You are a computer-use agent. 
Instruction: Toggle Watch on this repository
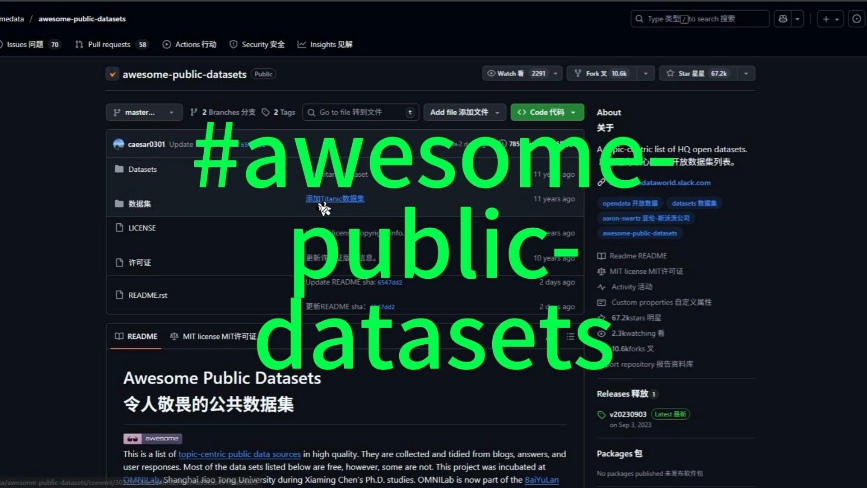tap(516, 74)
